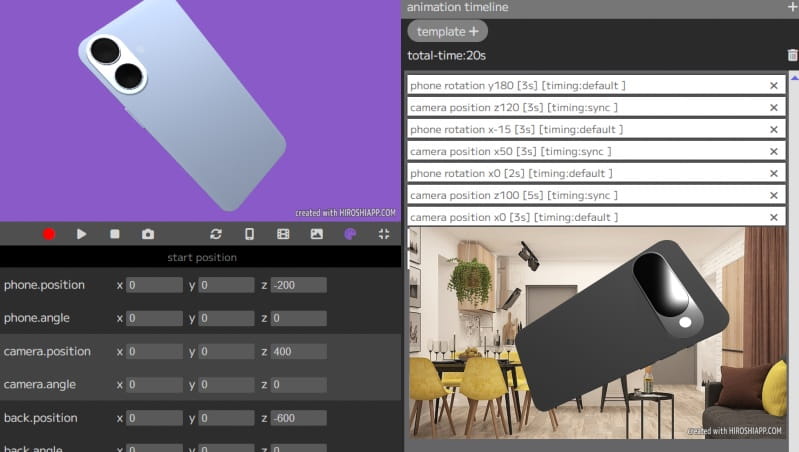The image size is (799, 452).
Task: Click the refresh/reset arrows icon
Action: (216, 234)
